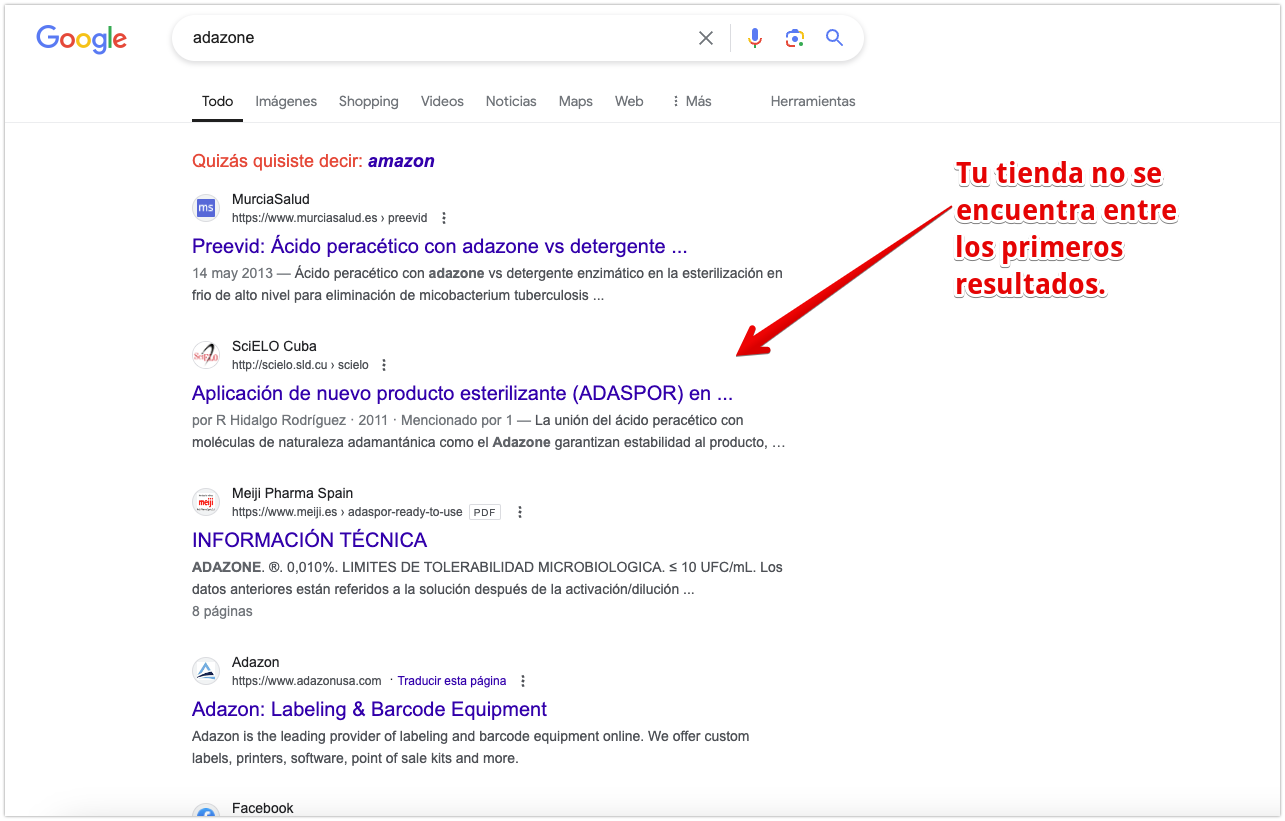
Task: Open the 'INFORMACIÓN TÉCNICA' result
Action: [x=309, y=540]
